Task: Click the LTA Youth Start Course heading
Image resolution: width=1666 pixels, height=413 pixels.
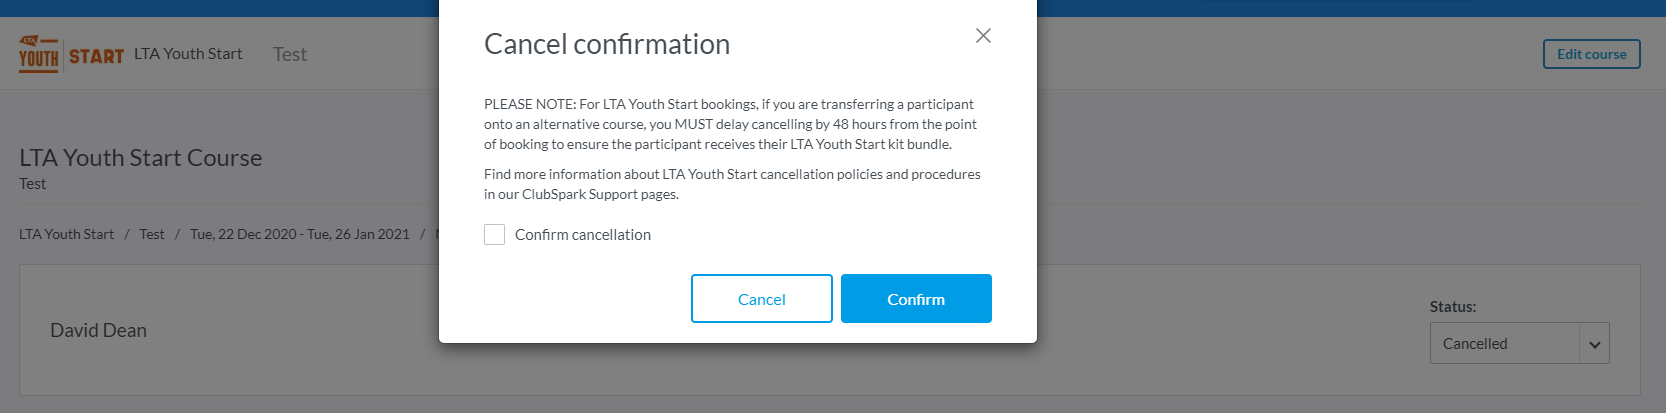Action: coord(141,158)
